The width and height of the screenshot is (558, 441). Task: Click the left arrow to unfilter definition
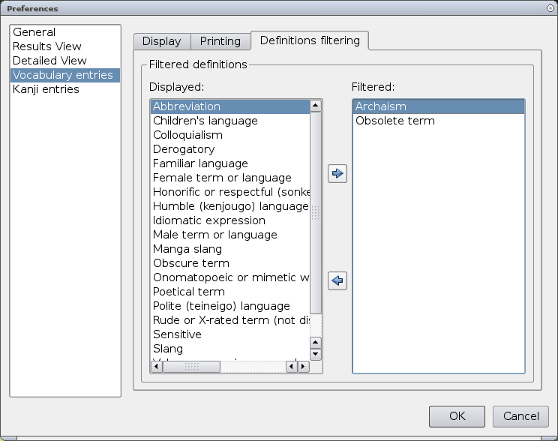337,280
